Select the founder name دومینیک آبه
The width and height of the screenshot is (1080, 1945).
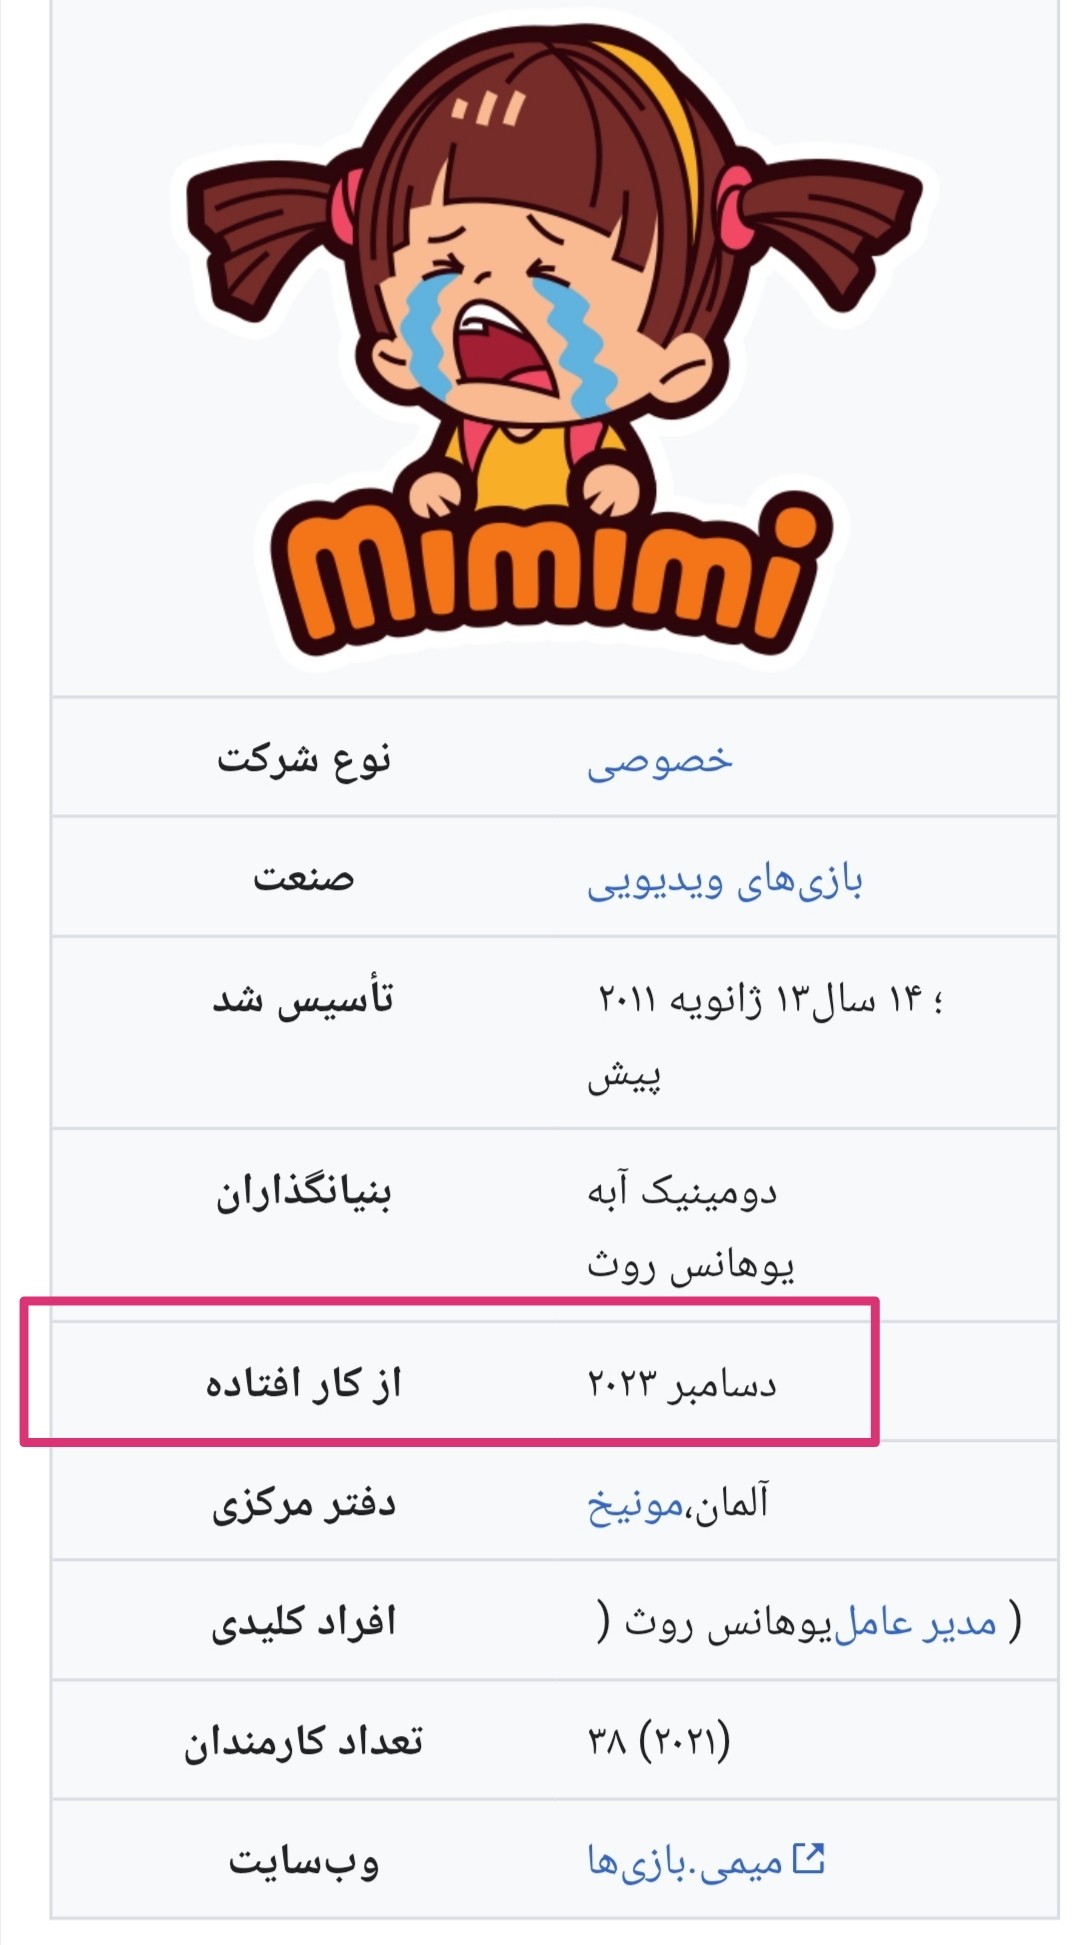(x=682, y=1192)
